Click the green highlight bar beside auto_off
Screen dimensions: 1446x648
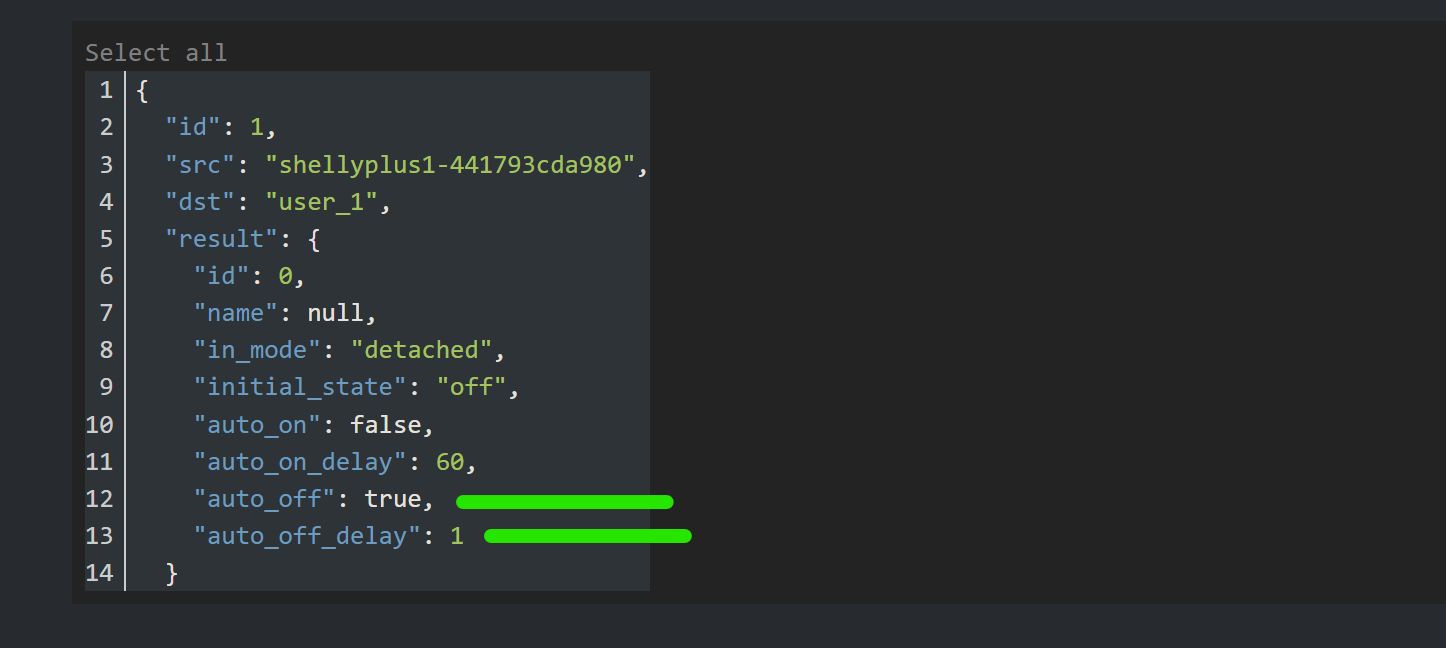[x=564, y=502]
